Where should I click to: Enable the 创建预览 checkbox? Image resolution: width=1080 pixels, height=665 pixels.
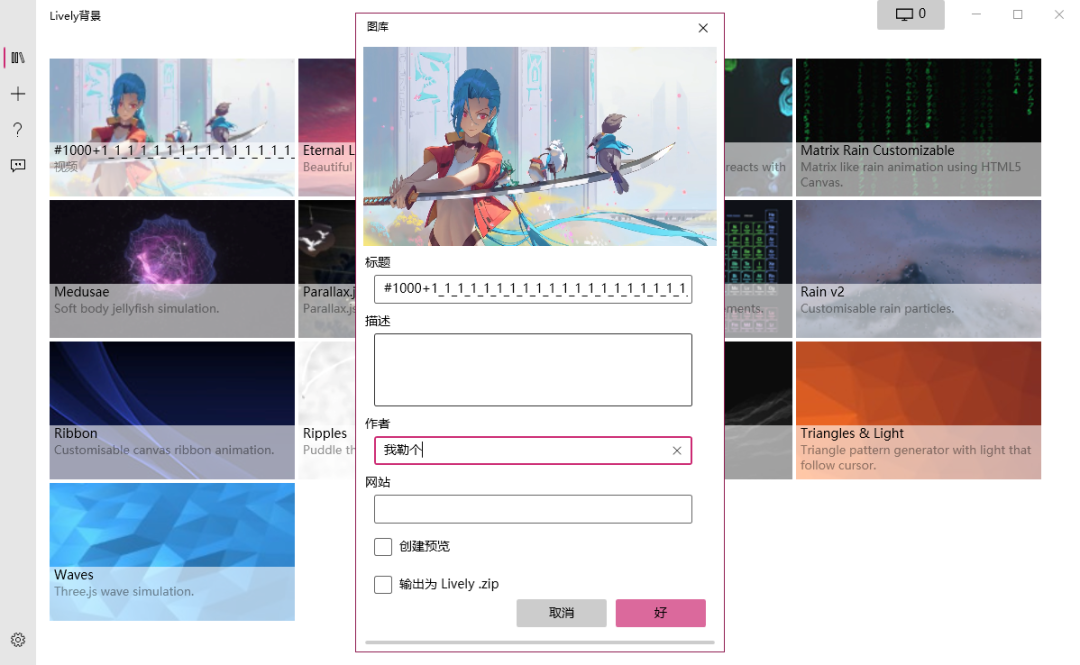[383, 546]
